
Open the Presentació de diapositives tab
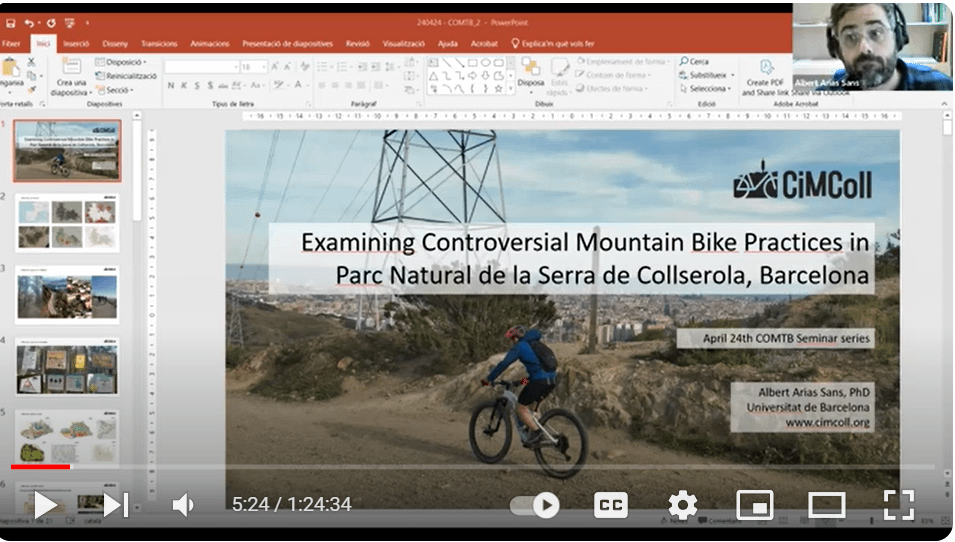287,44
